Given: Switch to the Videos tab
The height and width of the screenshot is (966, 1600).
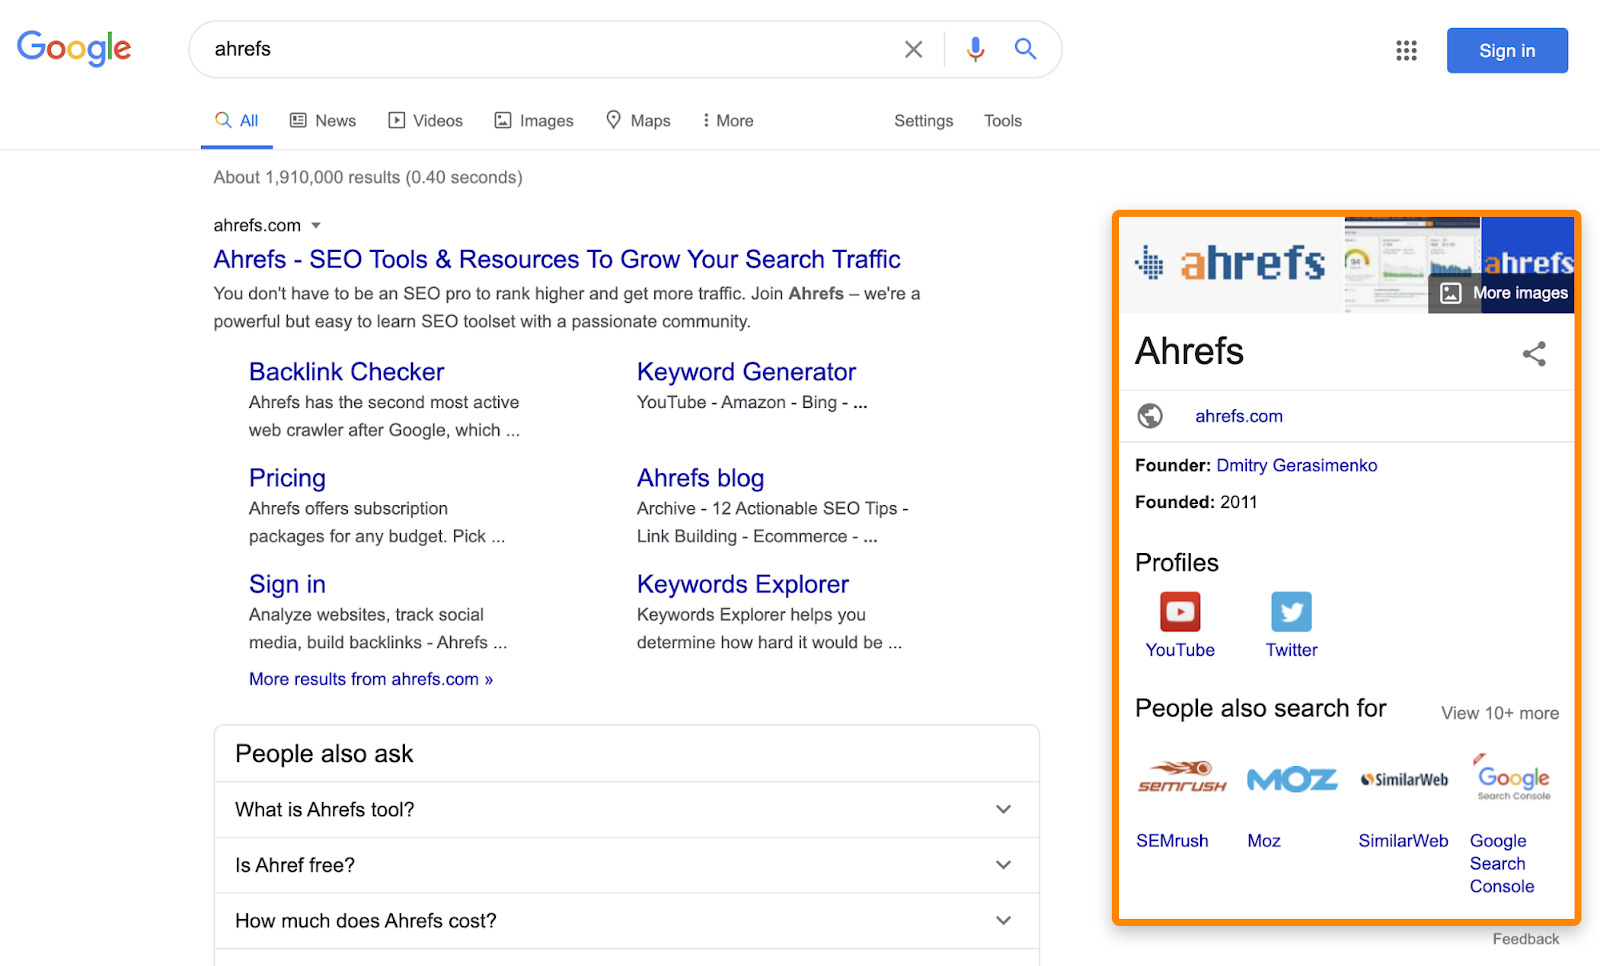Looking at the screenshot, I should click(x=426, y=121).
